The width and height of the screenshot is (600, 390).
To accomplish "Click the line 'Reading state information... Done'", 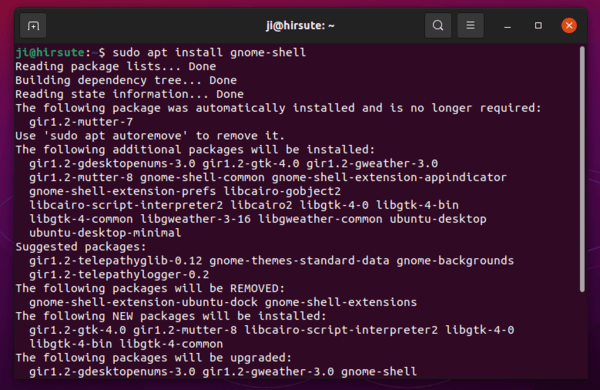I will [129, 94].
